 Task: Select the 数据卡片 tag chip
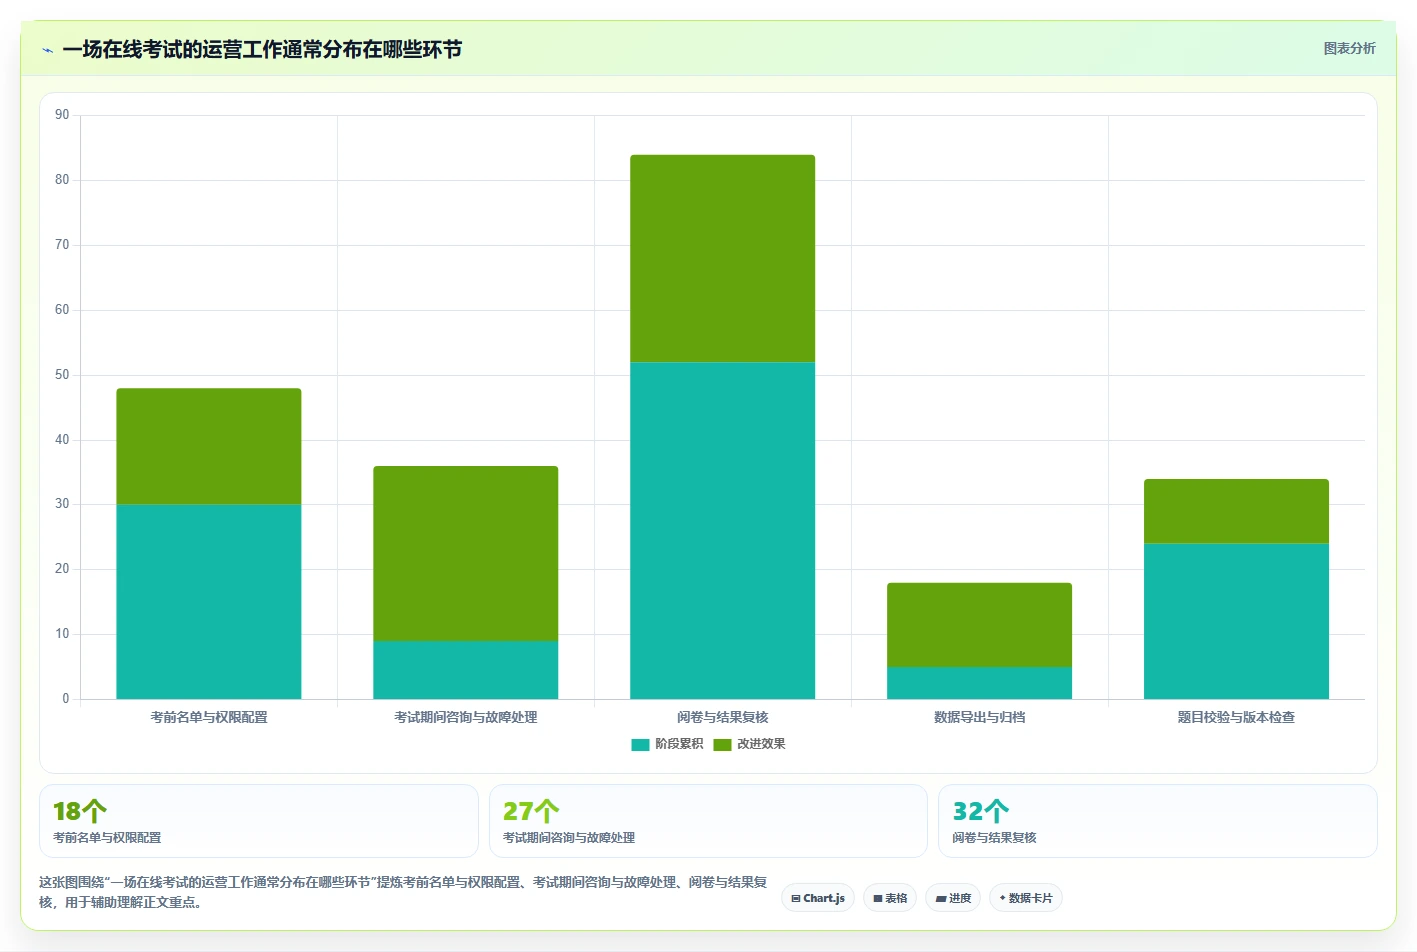point(1026,898)
